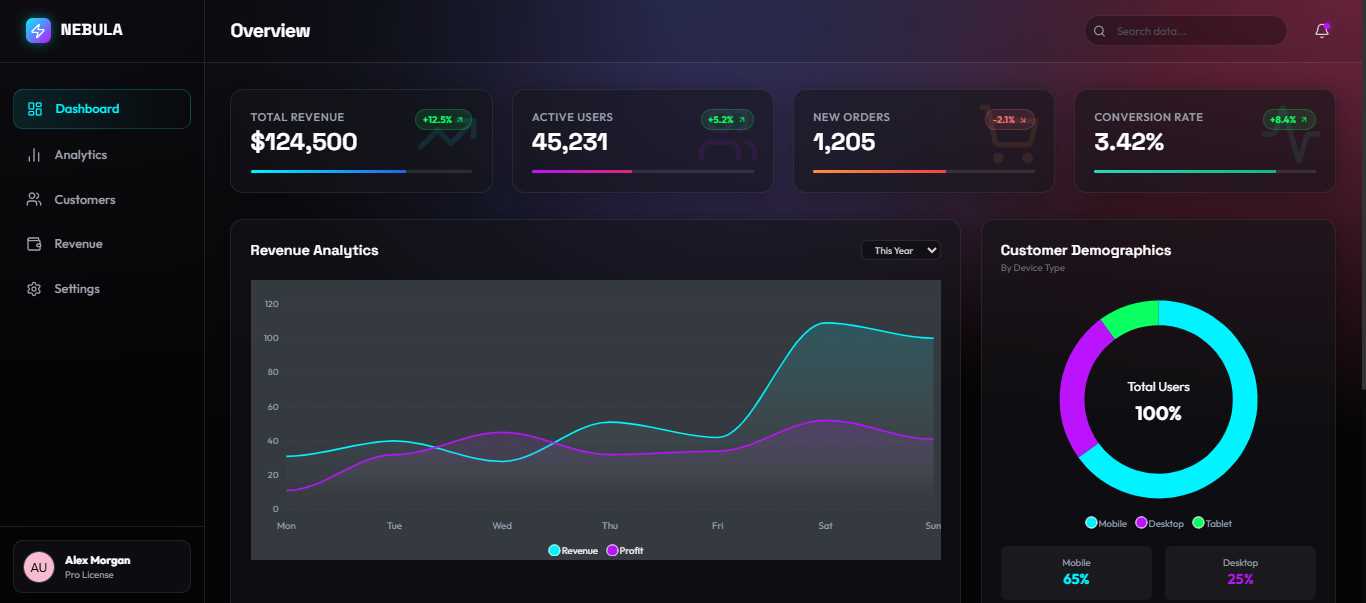
Task: Click the search magnifier icon
Action: [1099, 31]
